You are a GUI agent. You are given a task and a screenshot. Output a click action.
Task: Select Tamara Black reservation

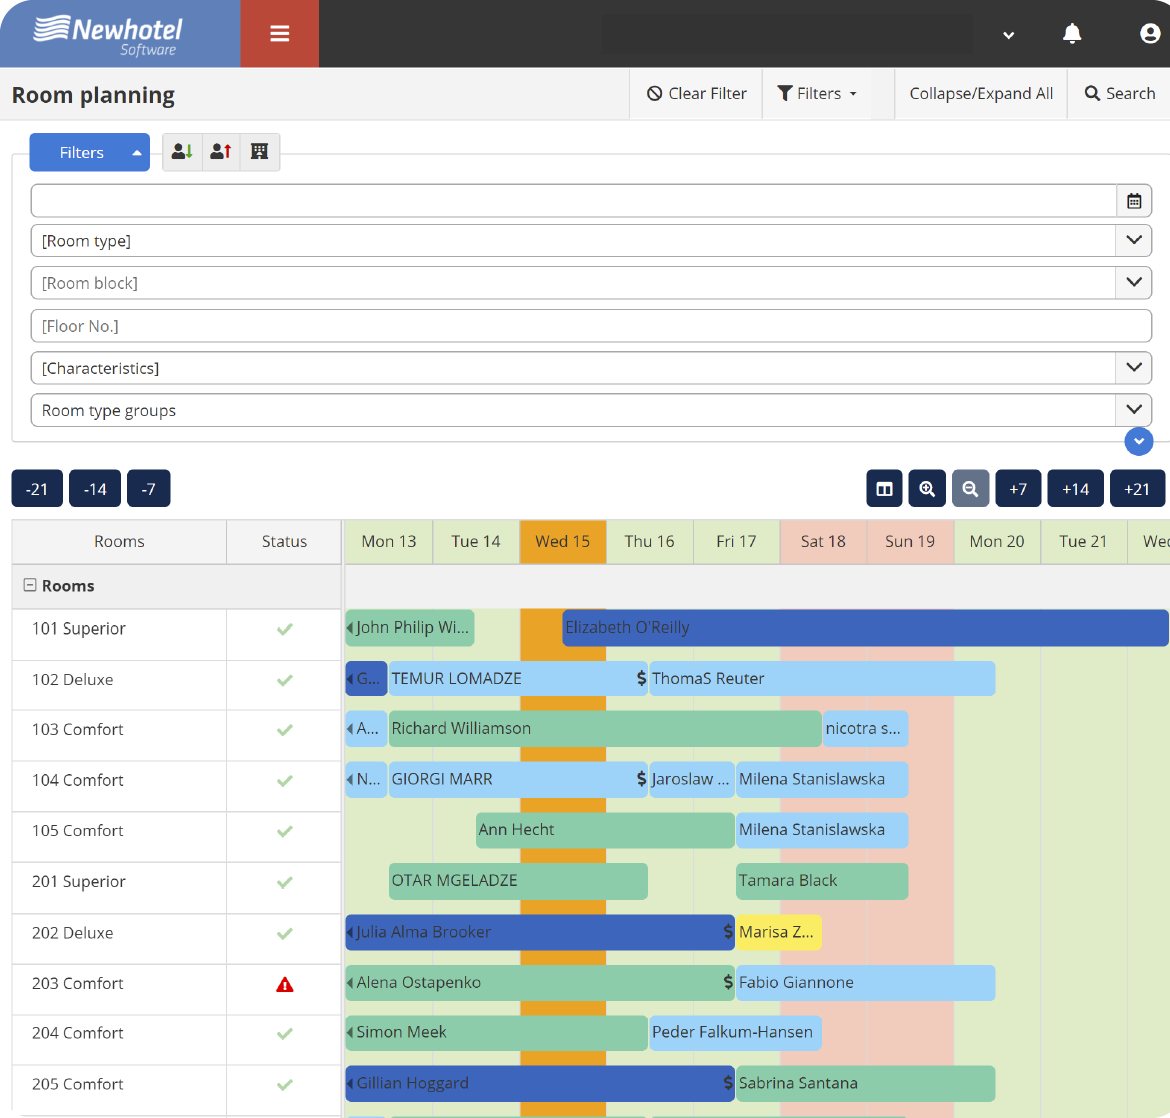[x=822, y=881]
